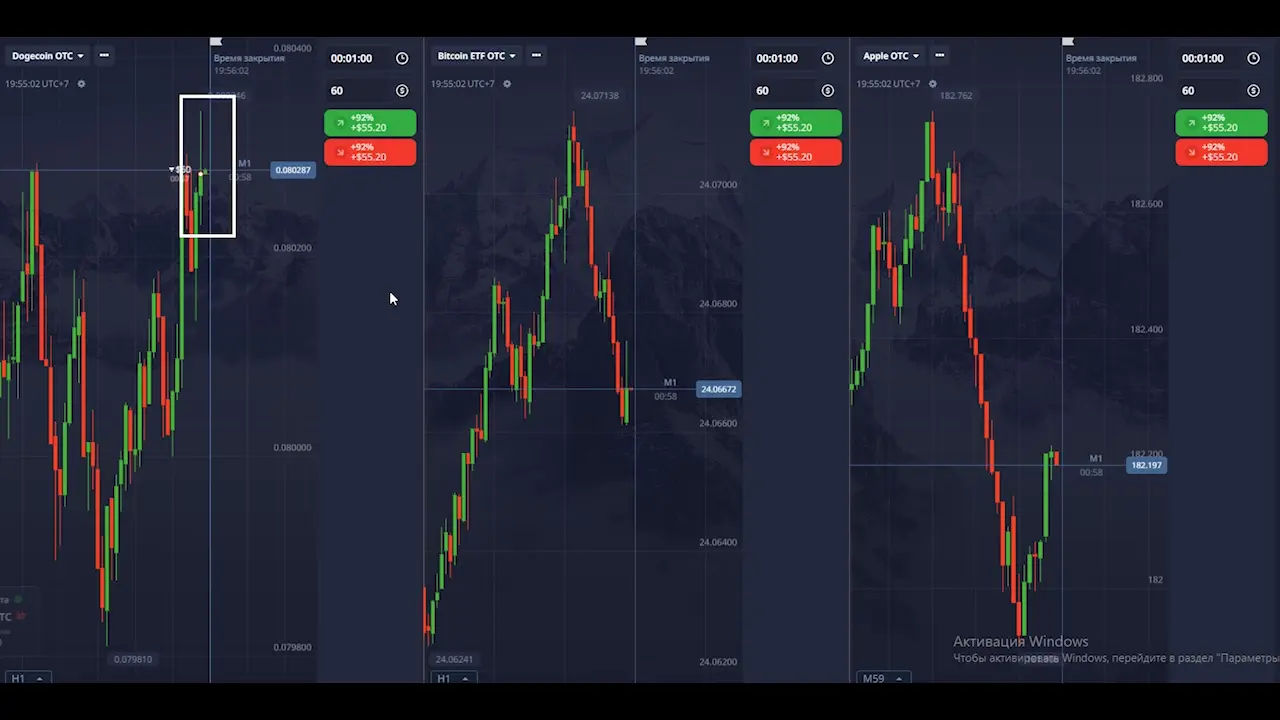Open time settings gear on the Bitcoin ETF chart
The width and height of the screenshot is (1280, 720).
tap(507, 84)
